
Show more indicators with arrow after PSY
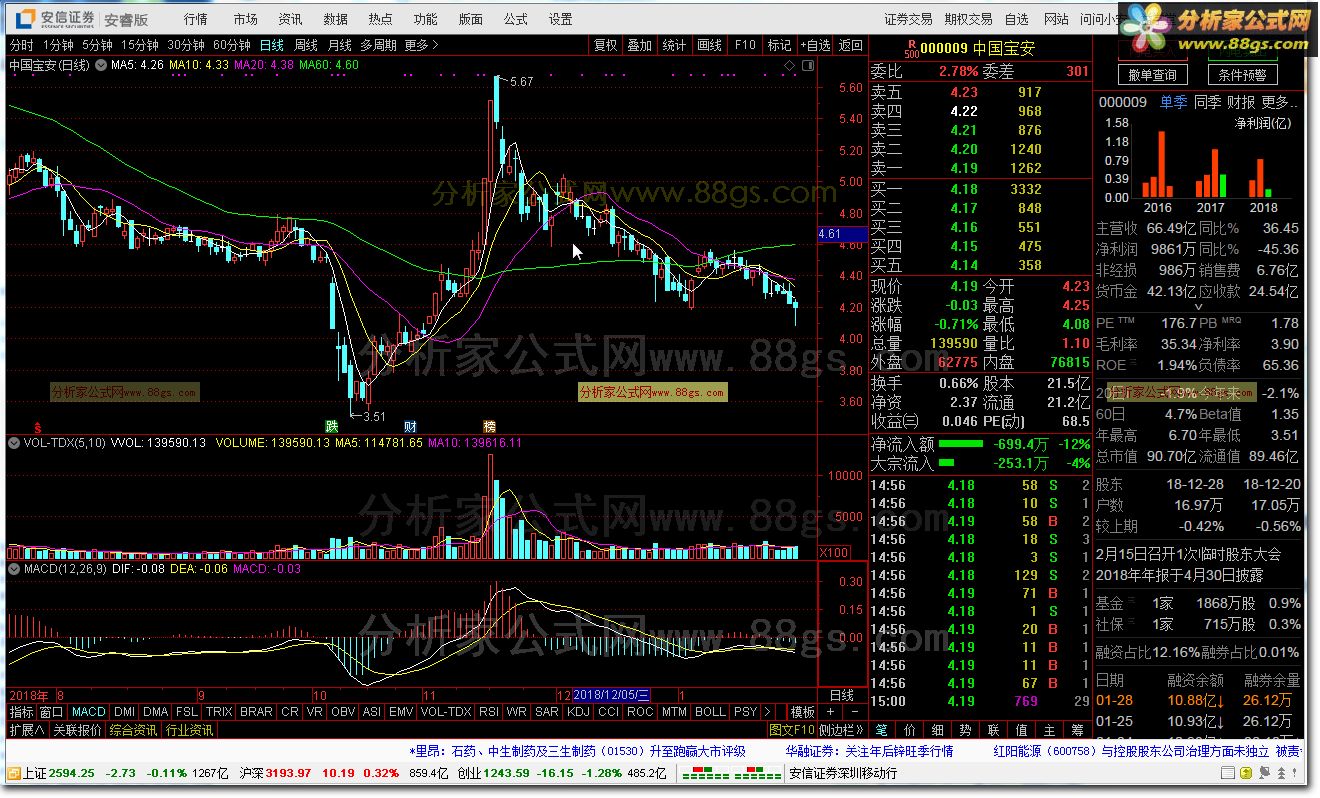[x=767, y=712]
